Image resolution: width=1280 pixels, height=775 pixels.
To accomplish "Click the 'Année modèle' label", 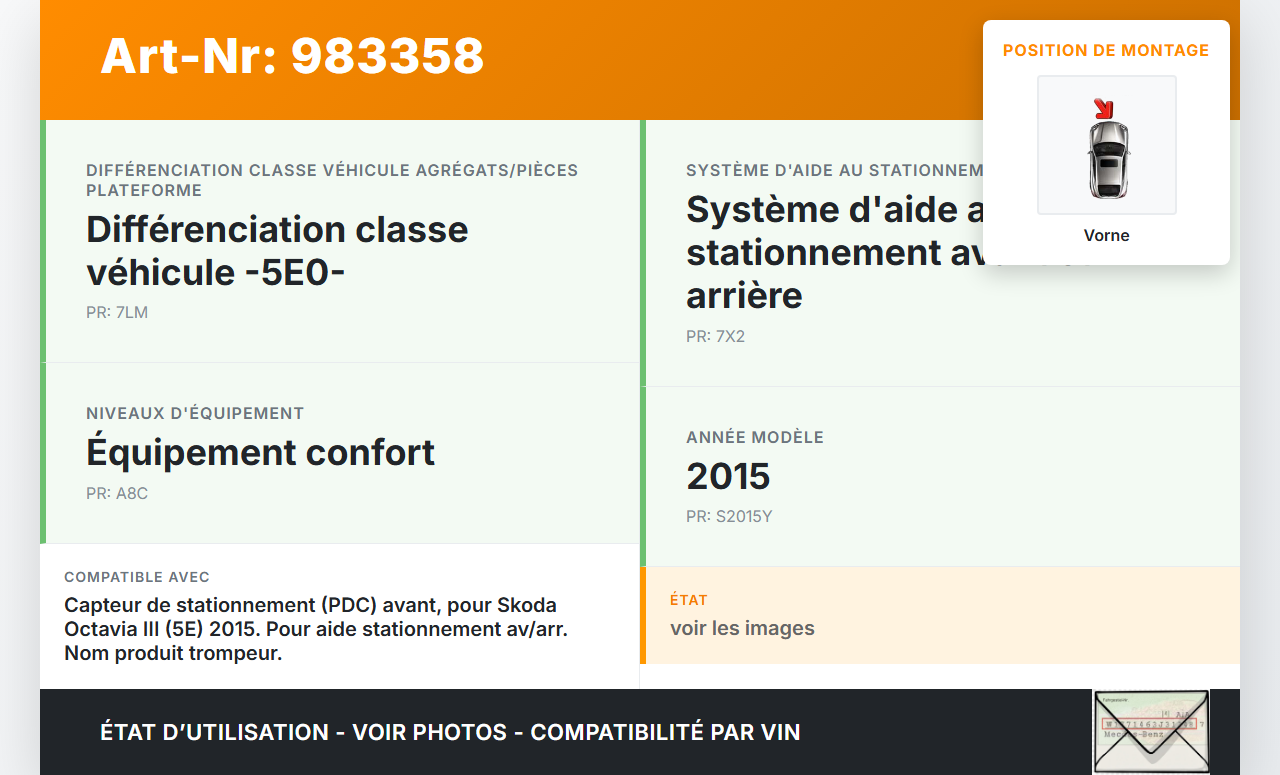I will click(755, 437).
